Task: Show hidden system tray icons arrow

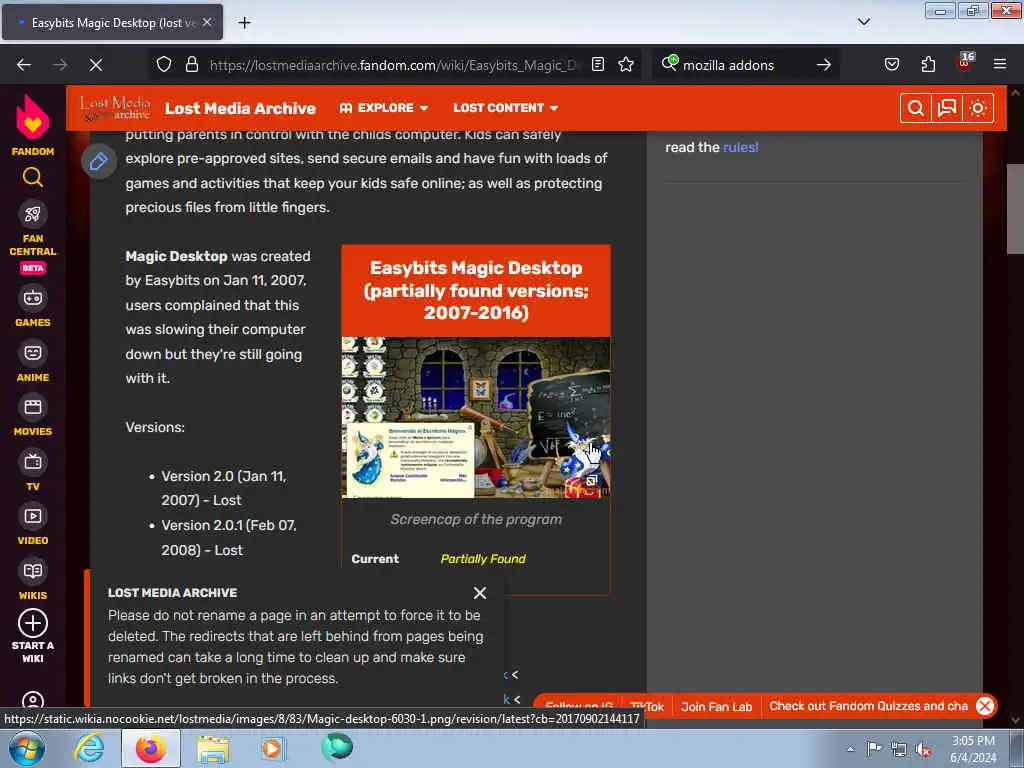Action: coord(850,750)
